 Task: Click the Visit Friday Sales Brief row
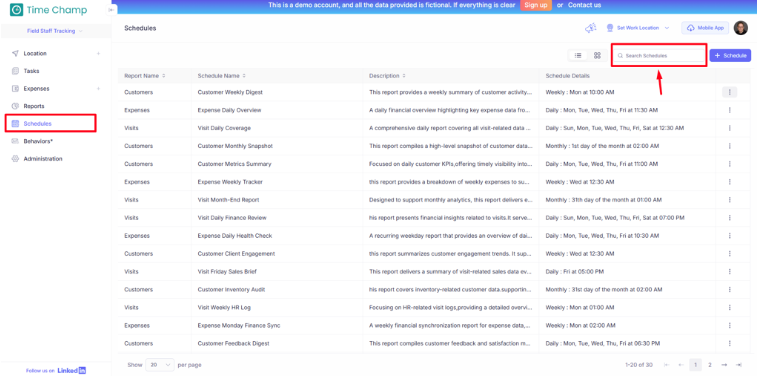pyautogui.click(x=434, y=272)
